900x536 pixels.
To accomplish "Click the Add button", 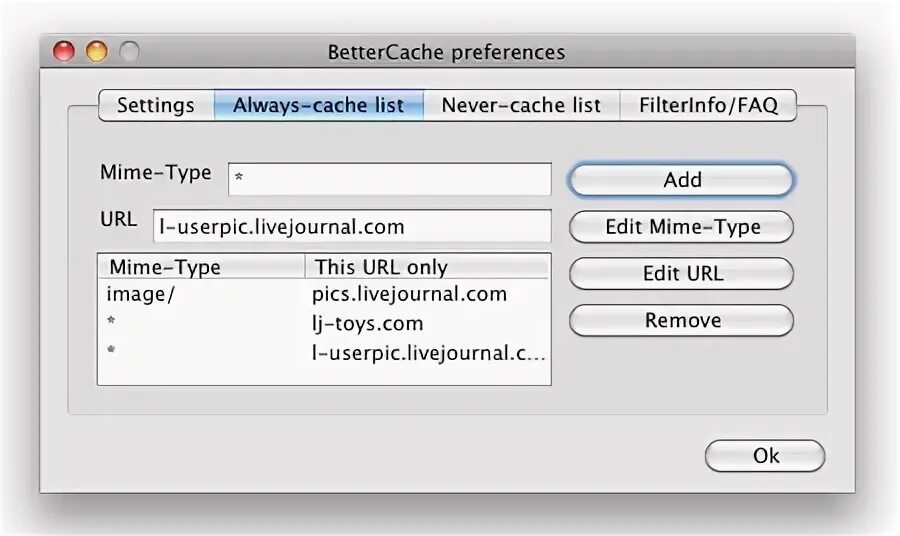I will click(681, 180).
